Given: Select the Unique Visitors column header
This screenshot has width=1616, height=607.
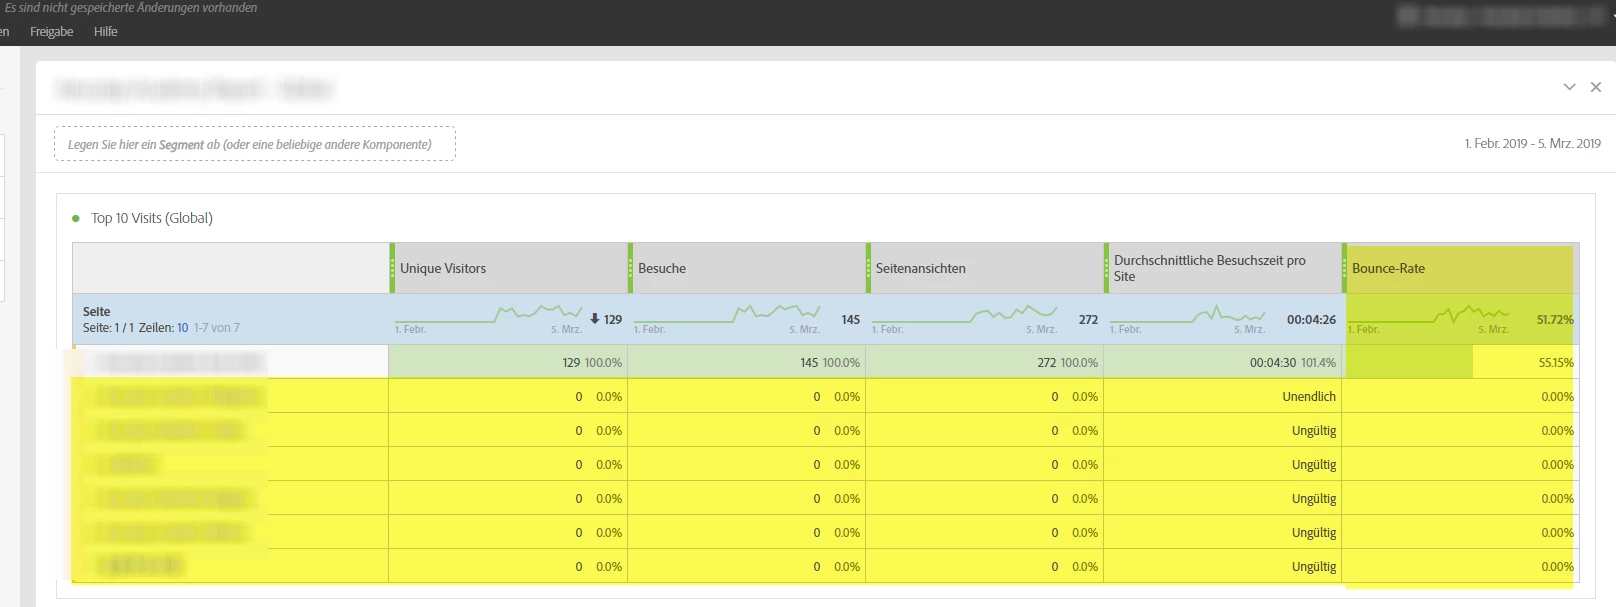Looking at the screenshot, I should 510,268.
